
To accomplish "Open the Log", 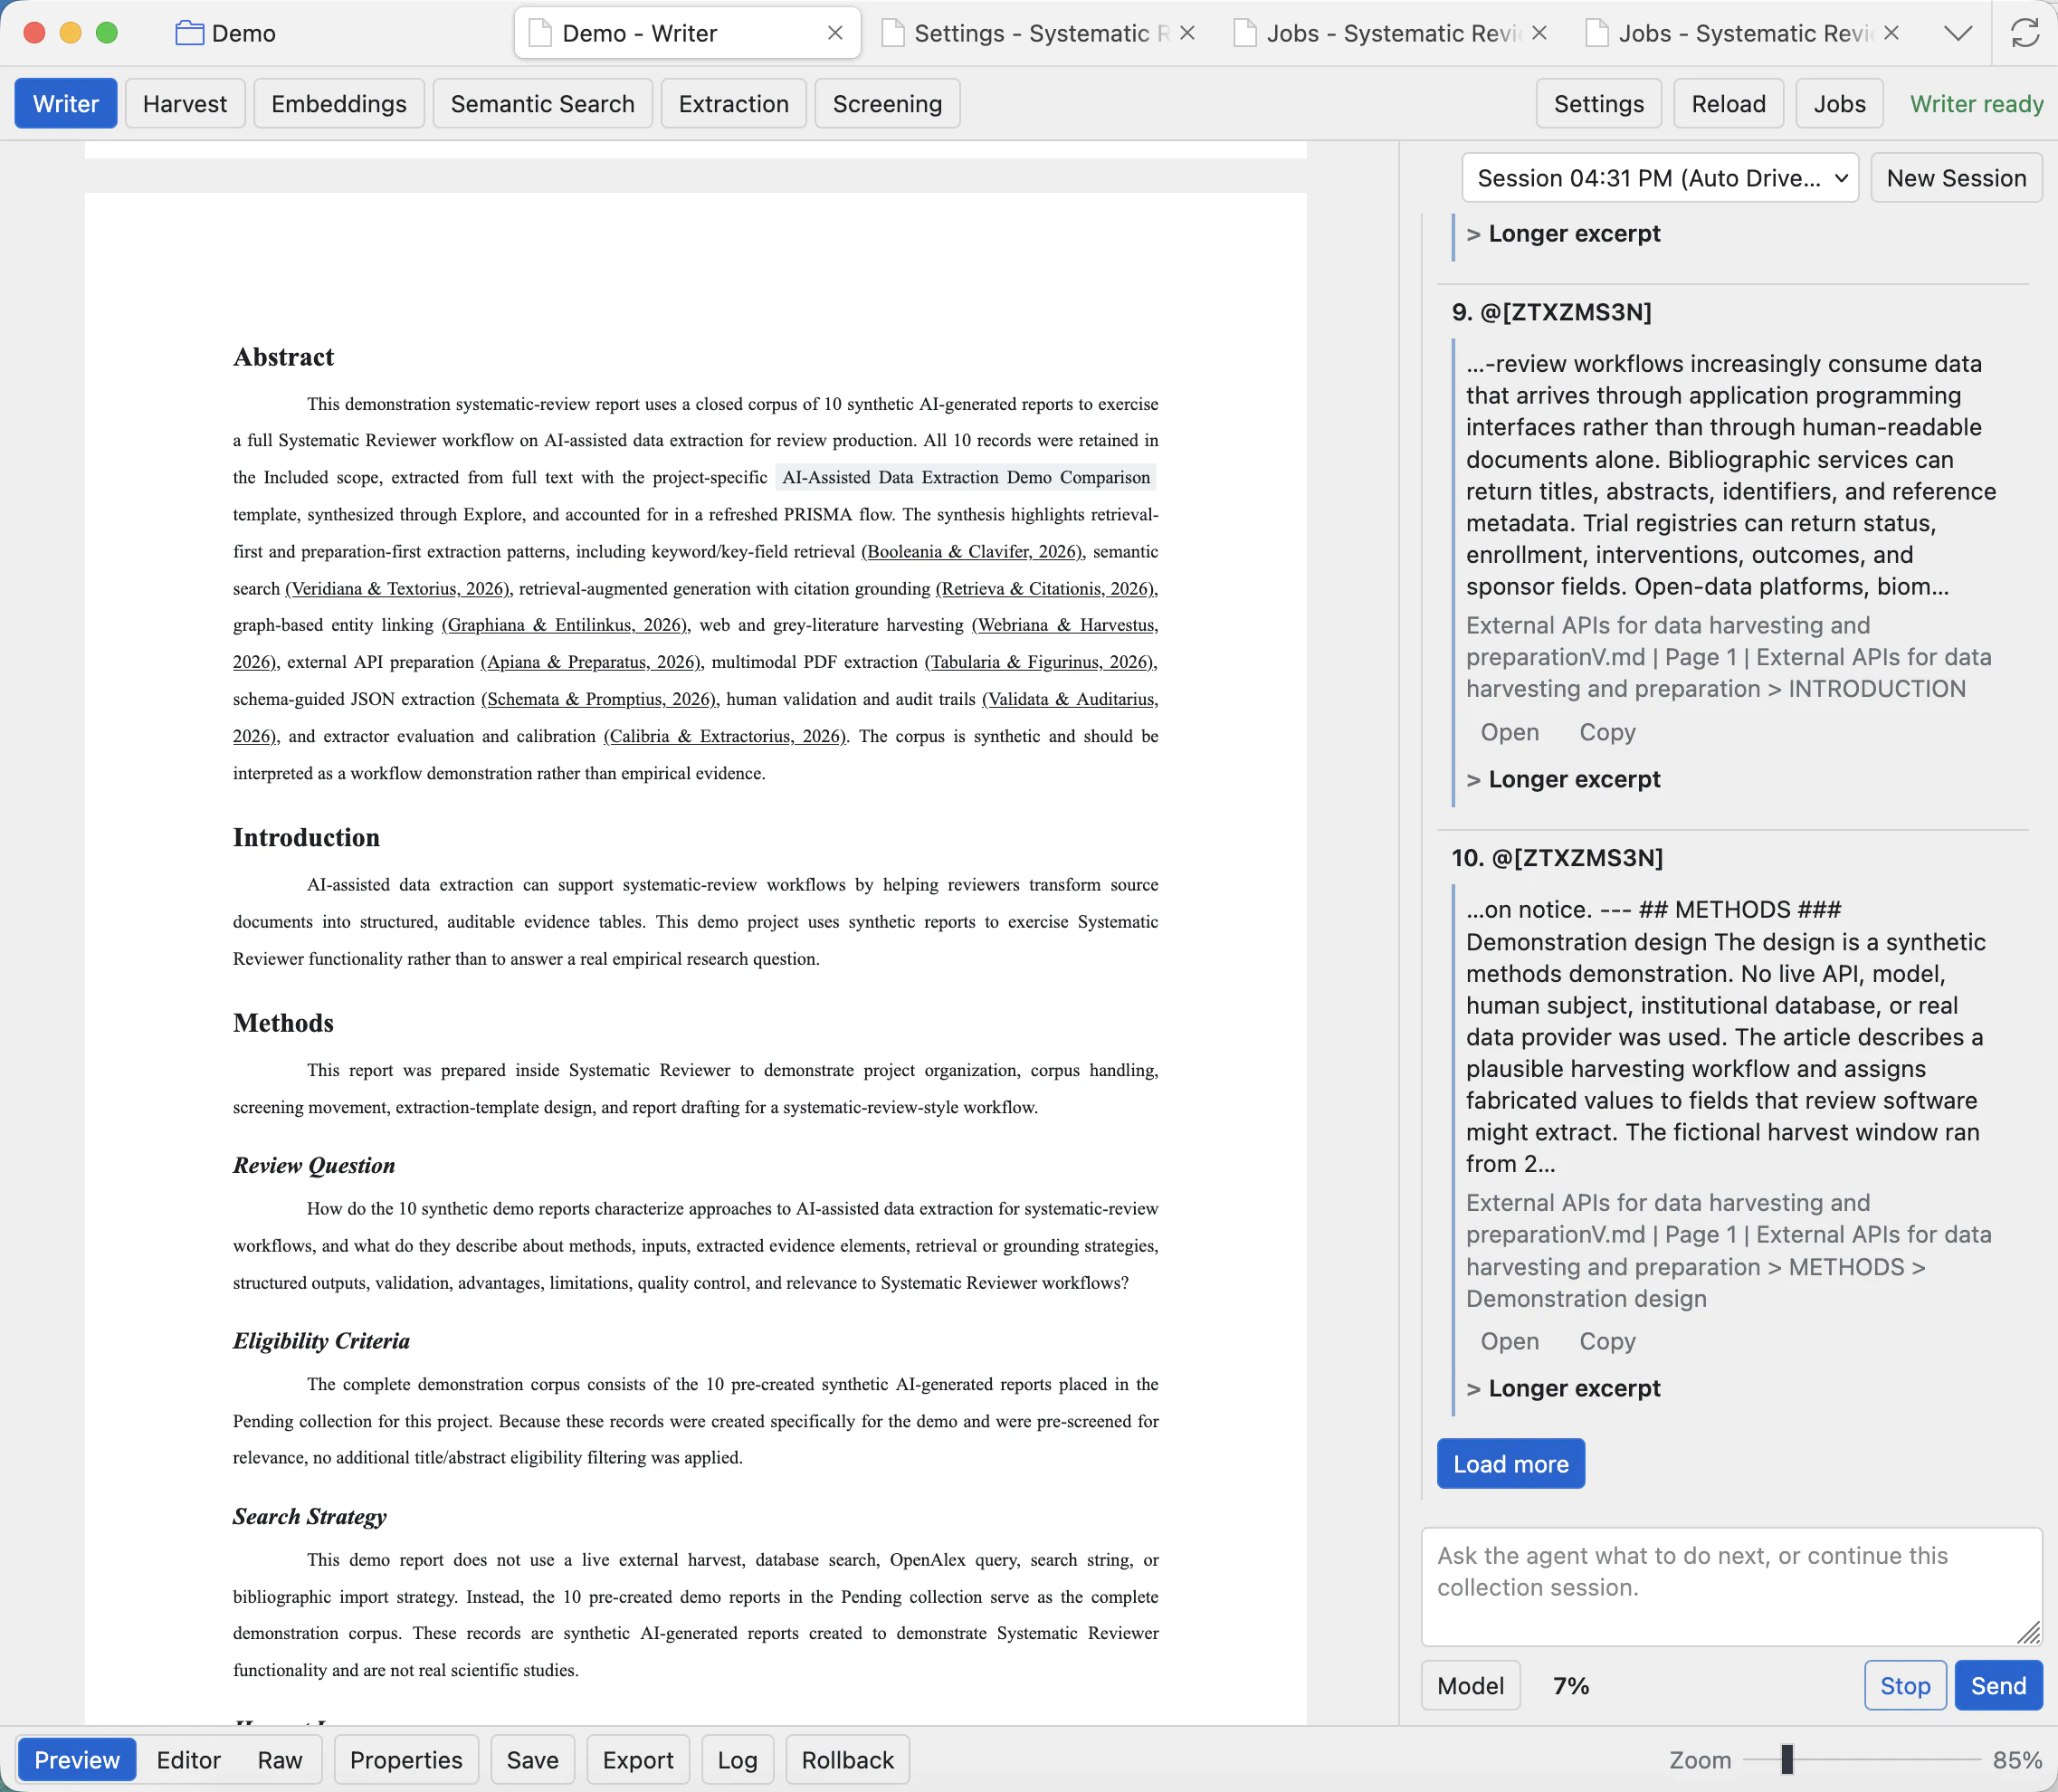I will tap(737, 1760).
